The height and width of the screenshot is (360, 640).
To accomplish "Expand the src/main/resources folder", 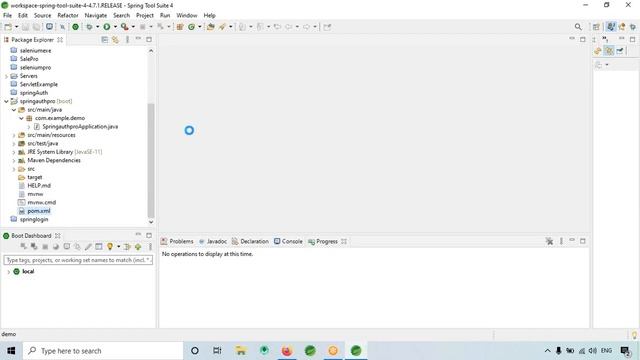I will coord(14,135).
